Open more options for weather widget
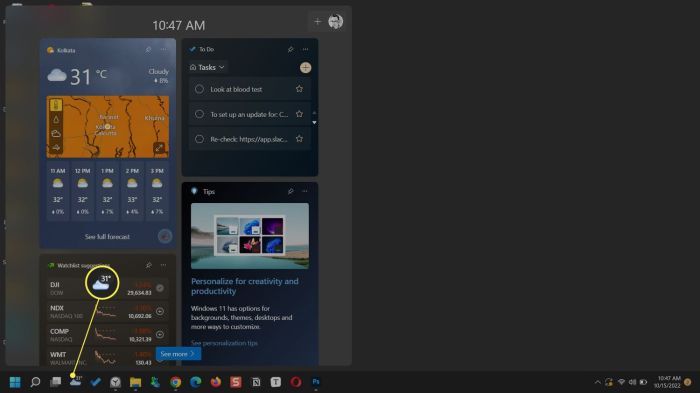Image resolution: width=700 pixels, height=393 pixels. coord(163,50)
